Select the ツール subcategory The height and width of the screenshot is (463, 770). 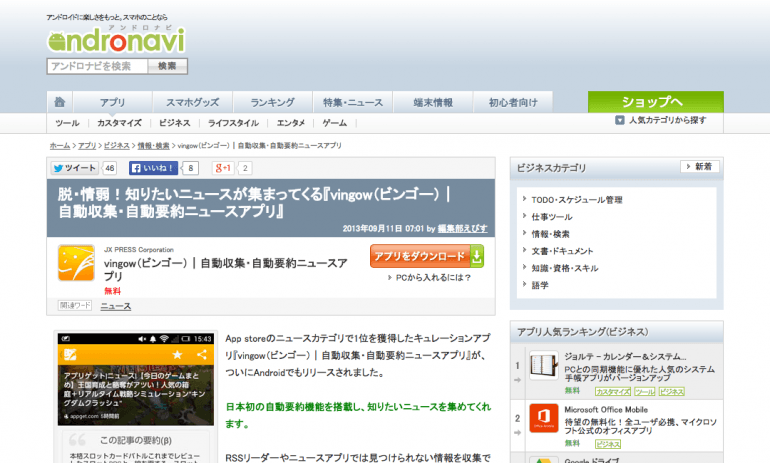point(67,123)
